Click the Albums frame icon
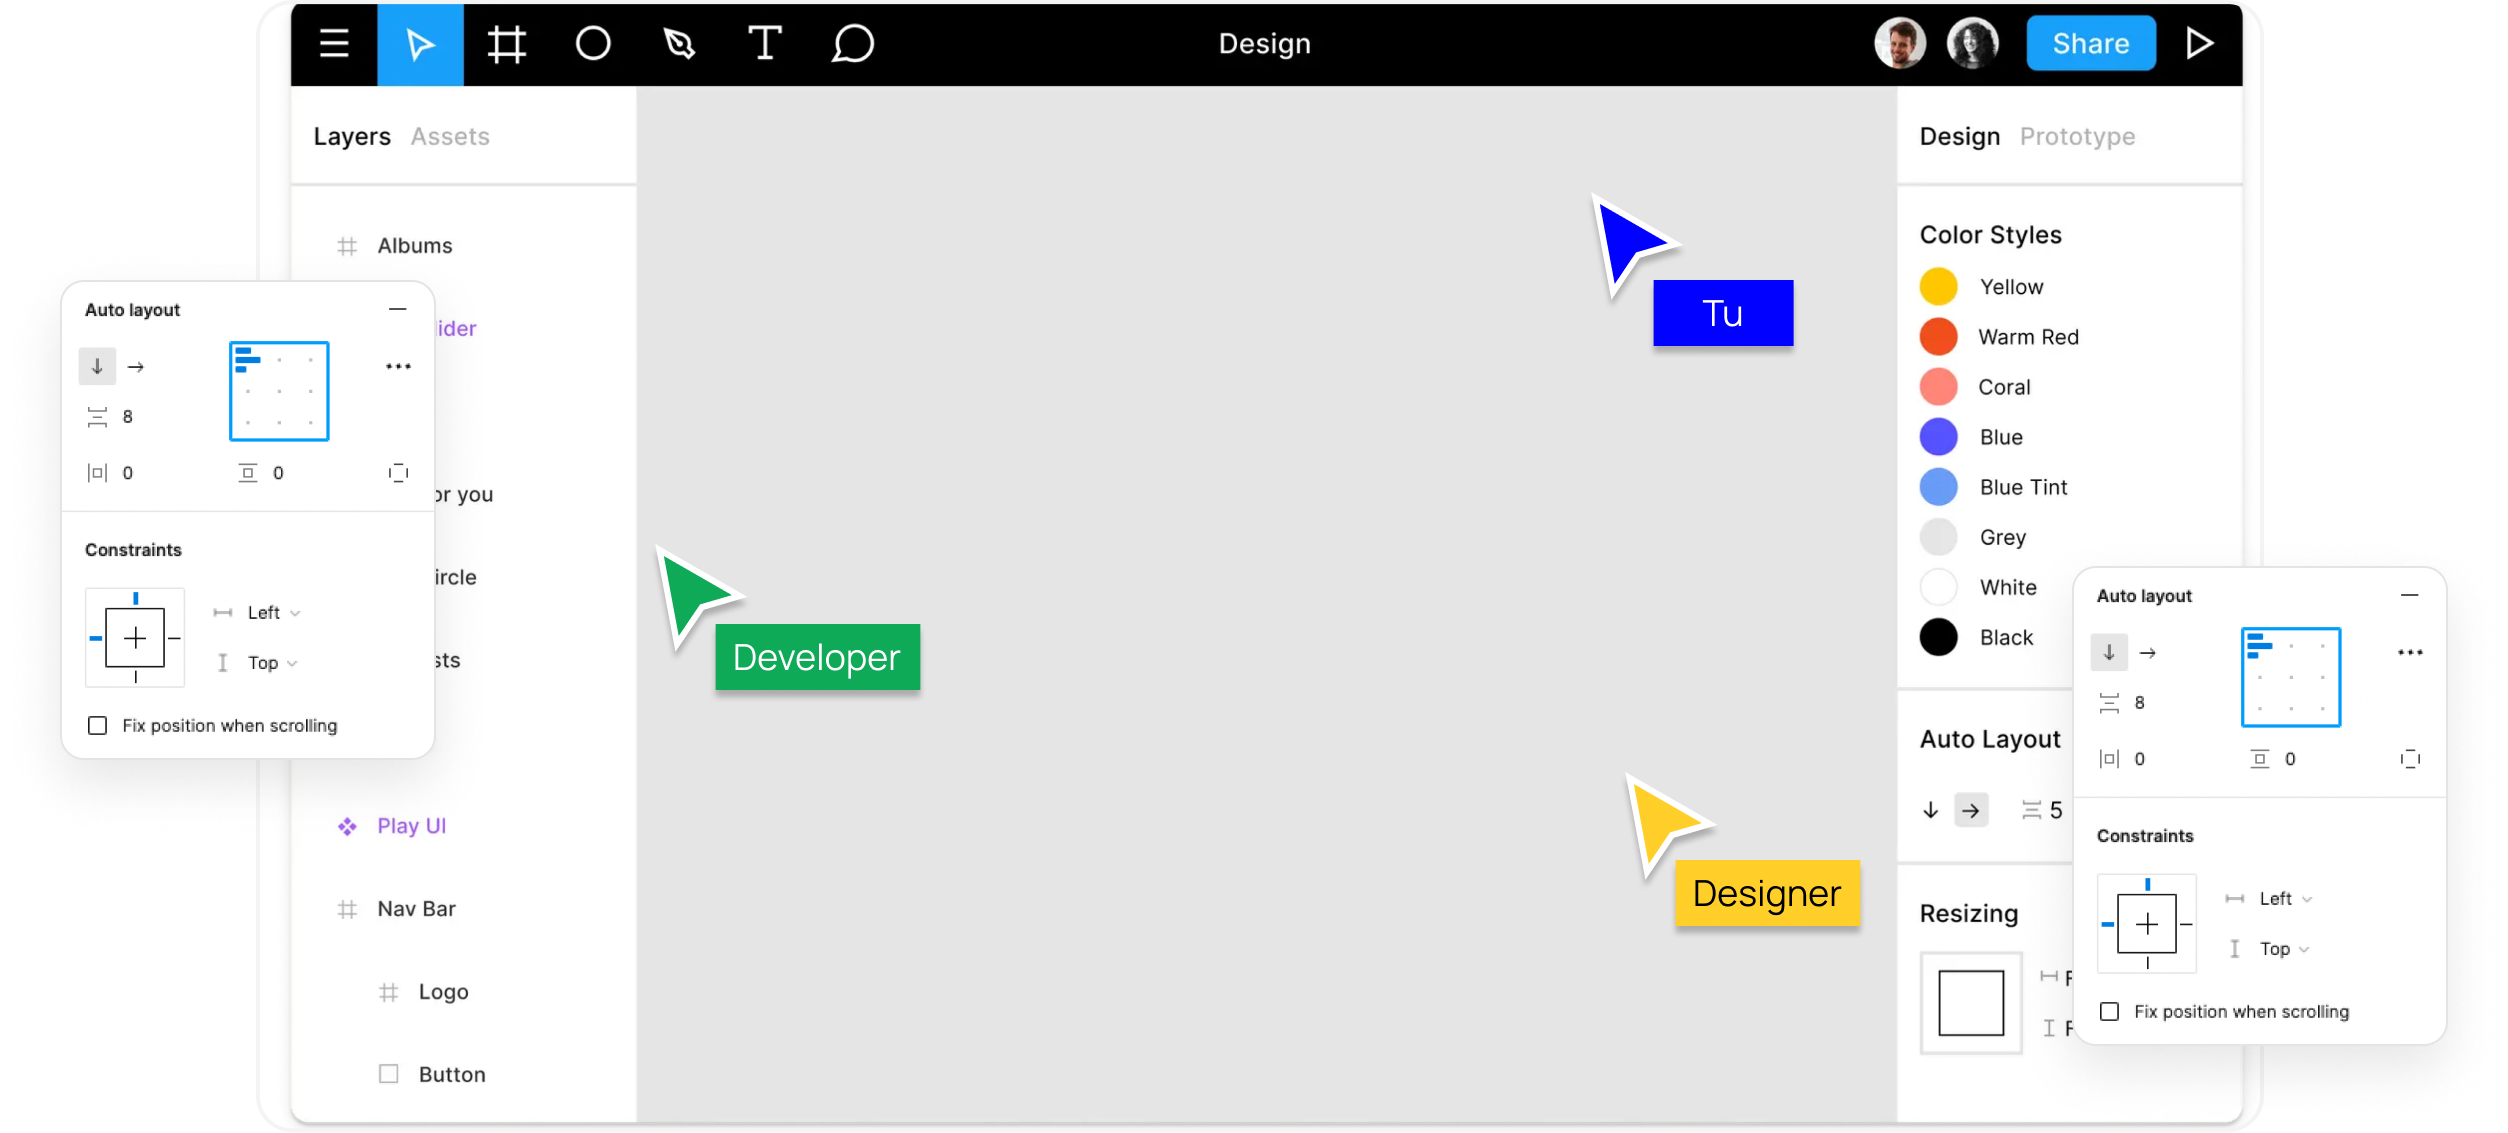The image size is (2508, 1133). [347, 246]
